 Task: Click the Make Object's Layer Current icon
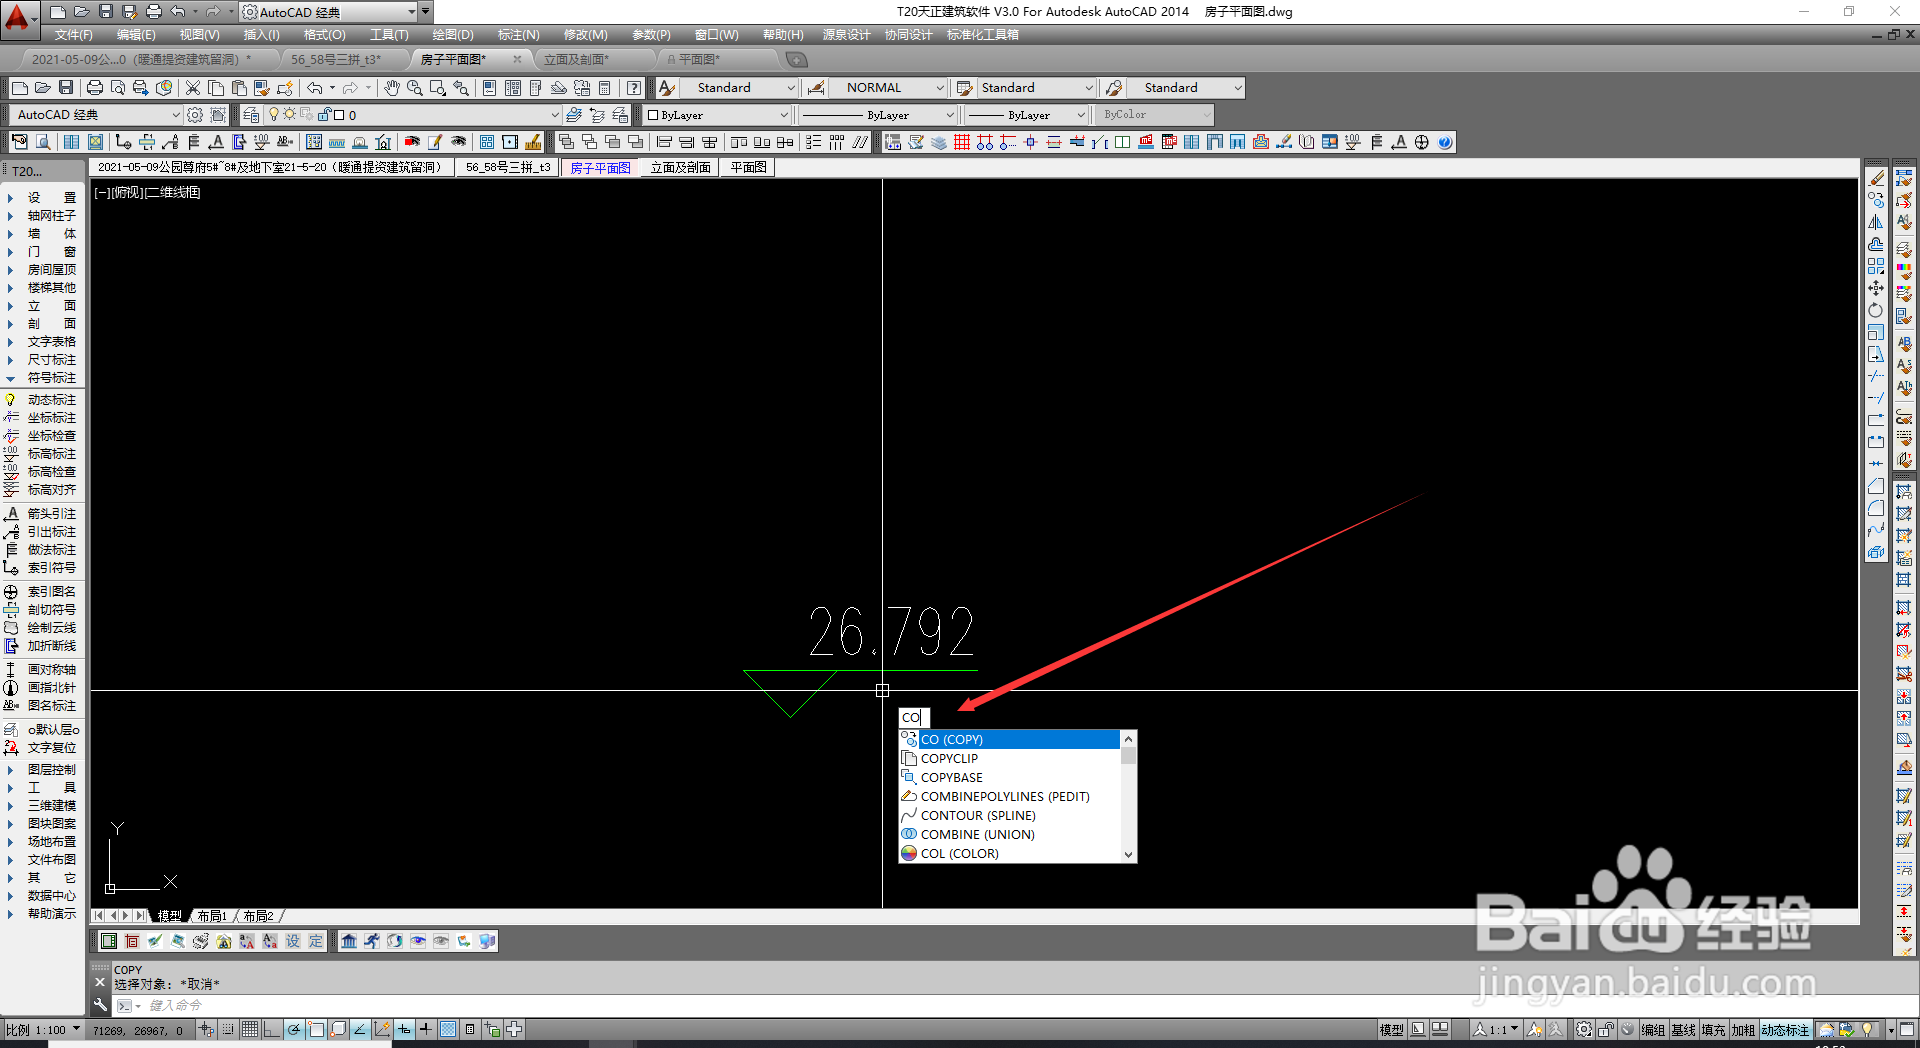[574, 115]
